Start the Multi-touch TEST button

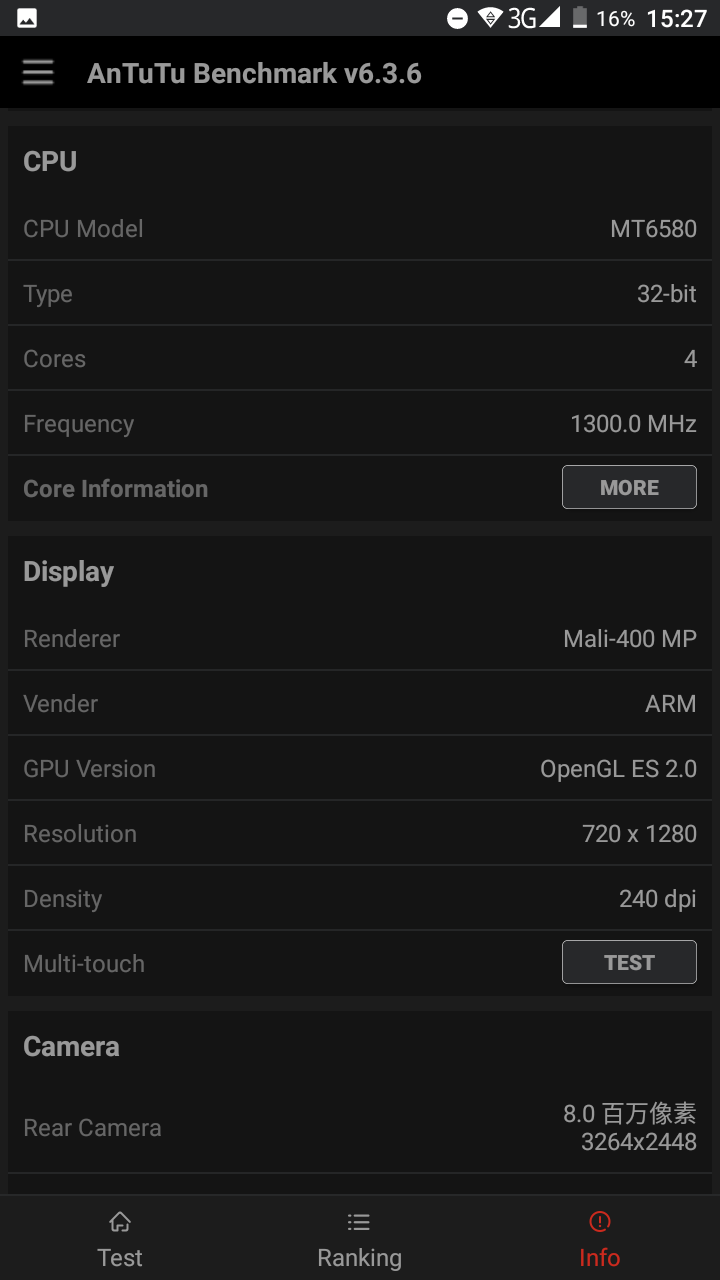pyautogui.click(x=629, y=962)
